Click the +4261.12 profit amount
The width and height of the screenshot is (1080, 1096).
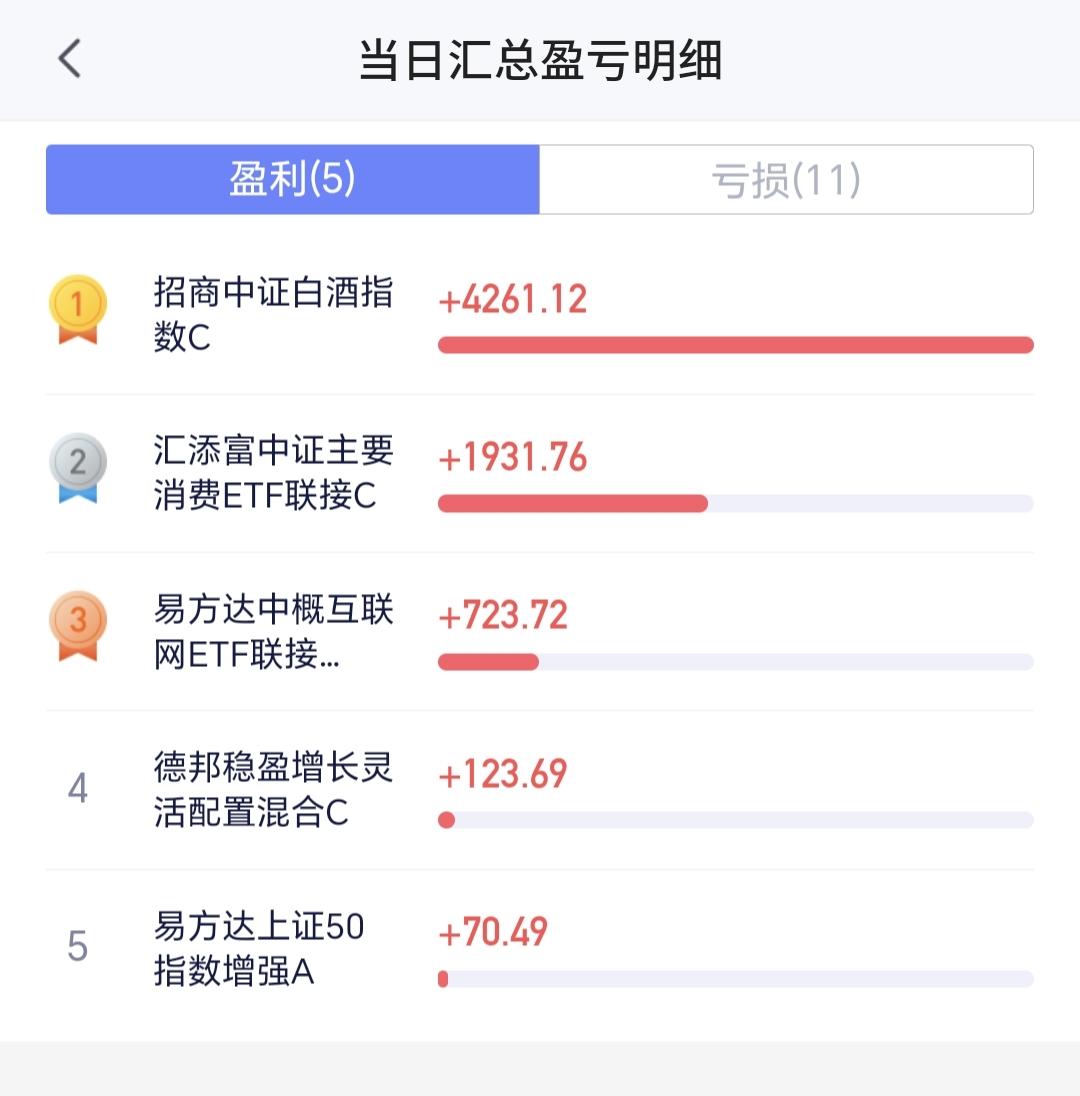[512, 299]
